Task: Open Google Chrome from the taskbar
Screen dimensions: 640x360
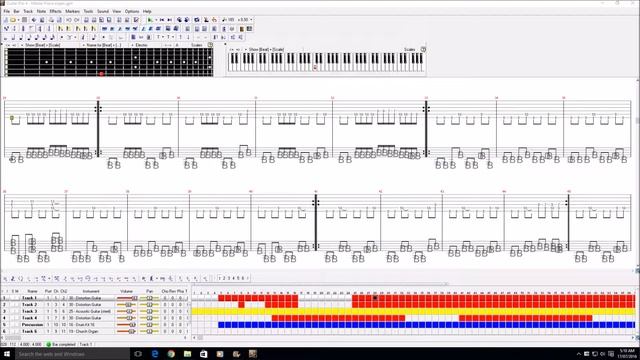Action: tap(171, 354)
